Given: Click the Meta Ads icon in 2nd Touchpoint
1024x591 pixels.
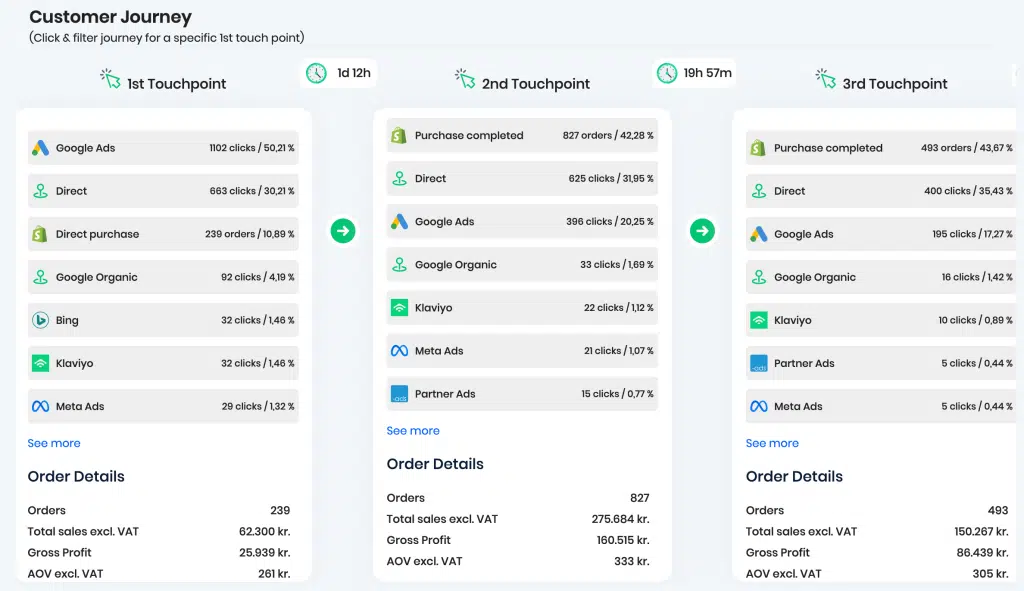Looking at the screenshot, I should coord(399,351).
